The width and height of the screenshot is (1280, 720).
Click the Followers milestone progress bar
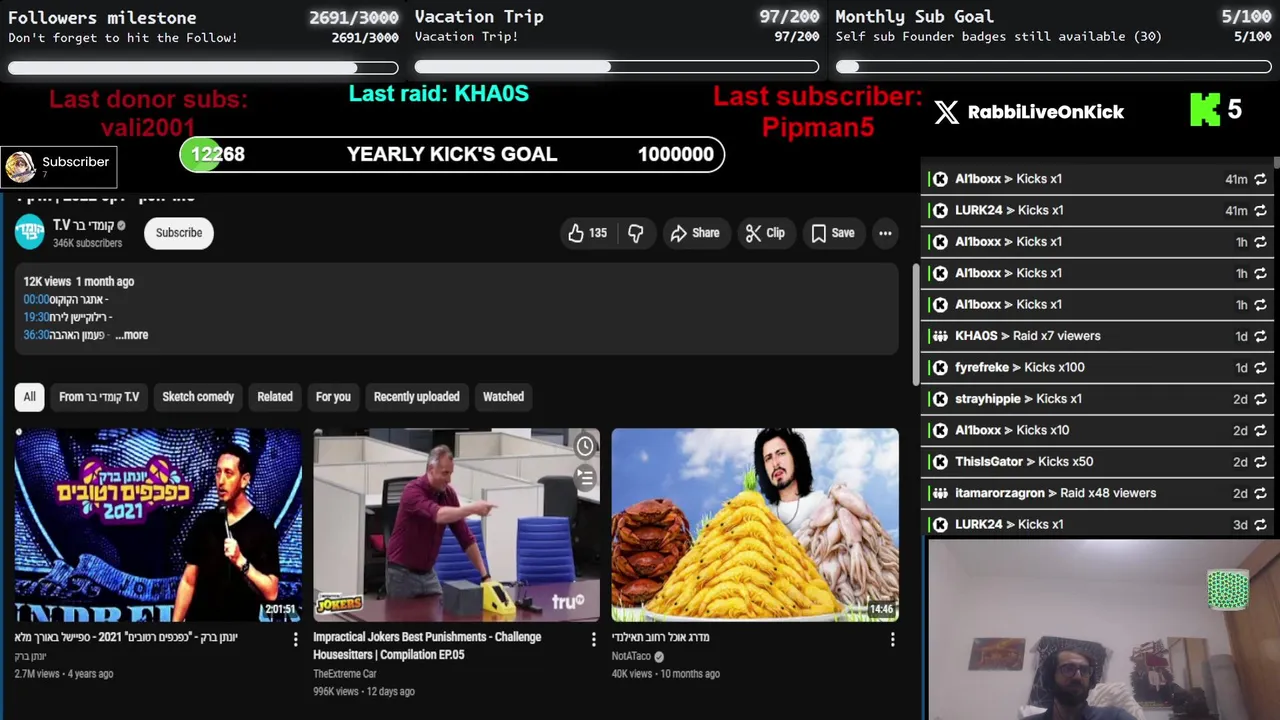[203, 68]
